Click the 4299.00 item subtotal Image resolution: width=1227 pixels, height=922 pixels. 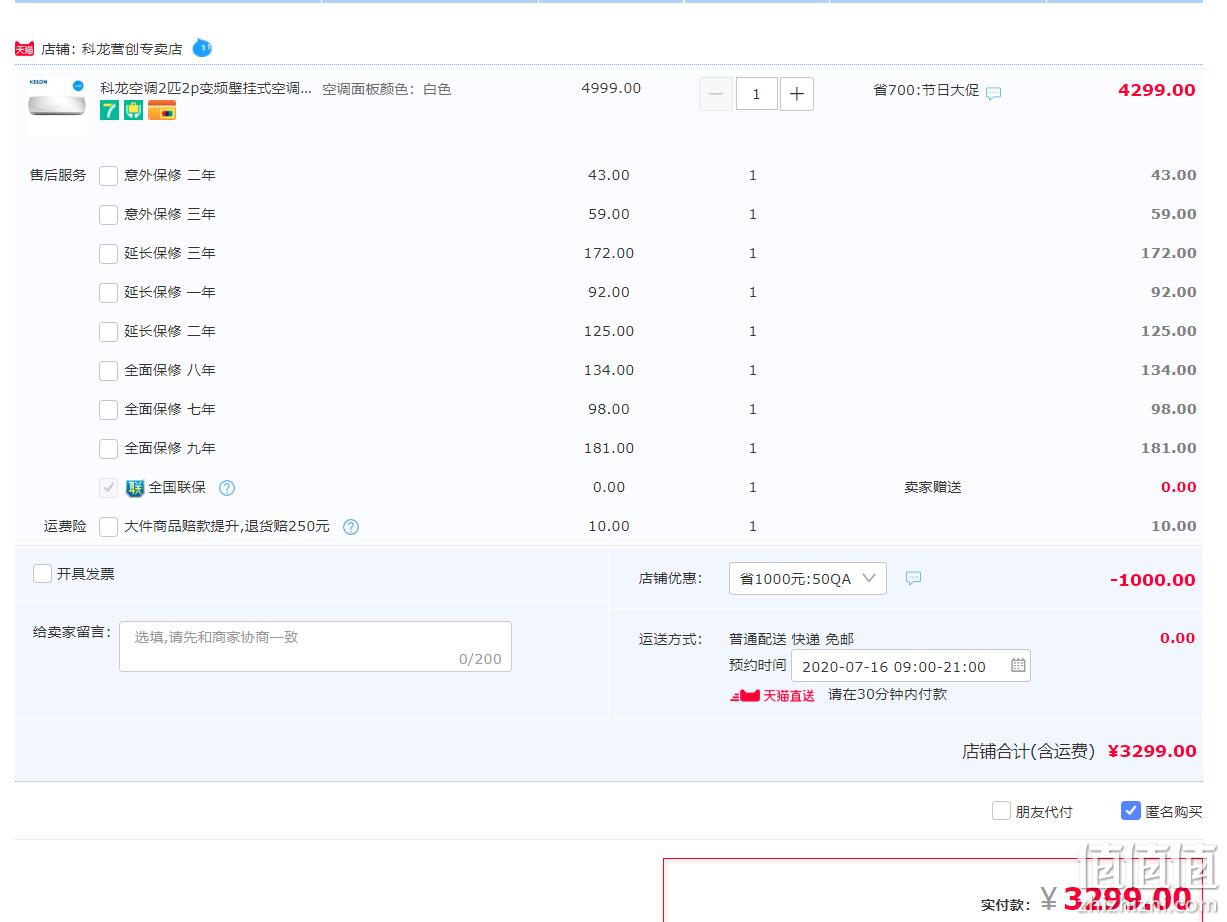tap(1157, 90)
